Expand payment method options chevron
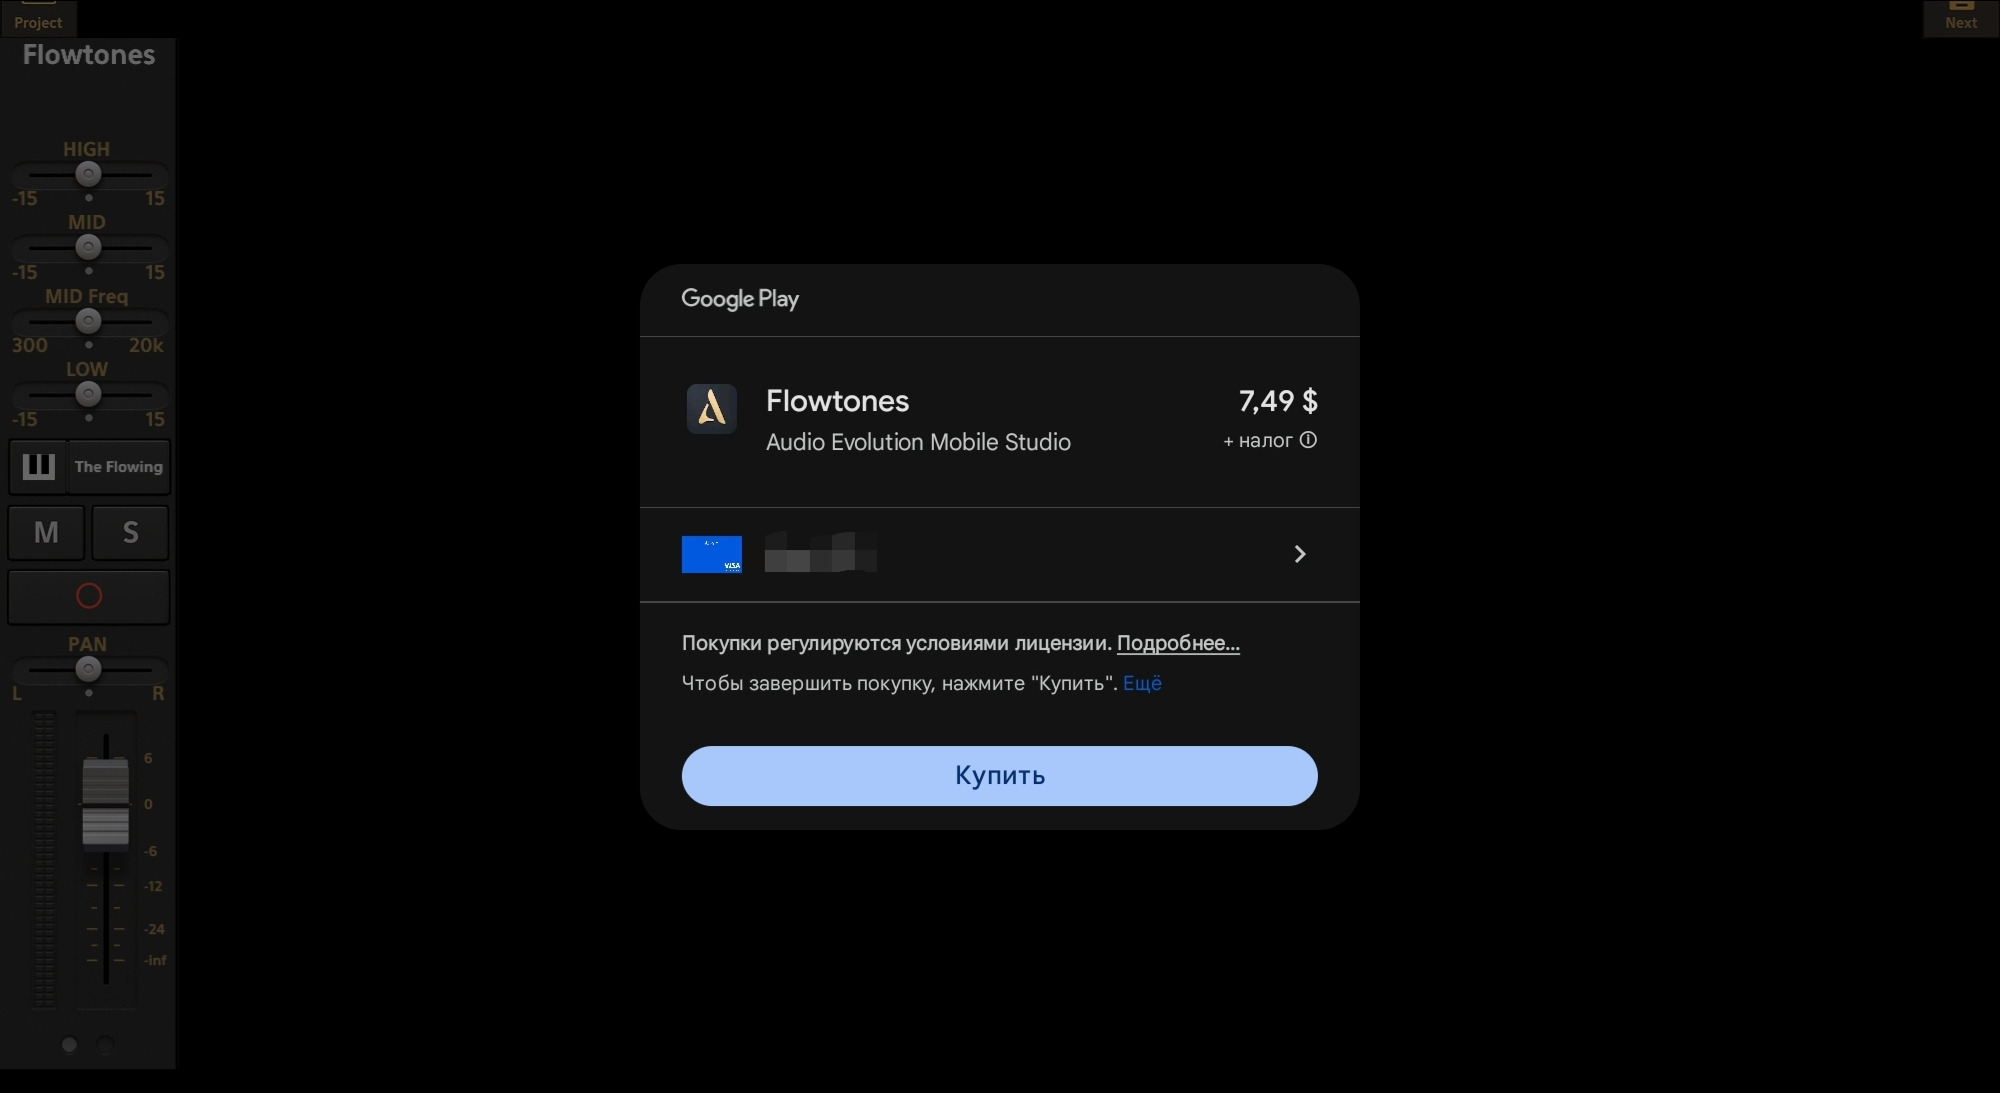 point(1300,554)
